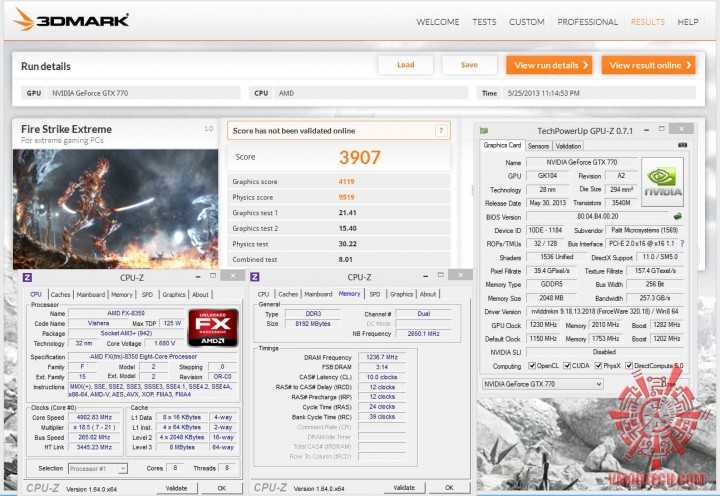Screen dimensions: 720x496
Task: Switch to Memory tab in left CPU-Z
Action: click(122, 294)
